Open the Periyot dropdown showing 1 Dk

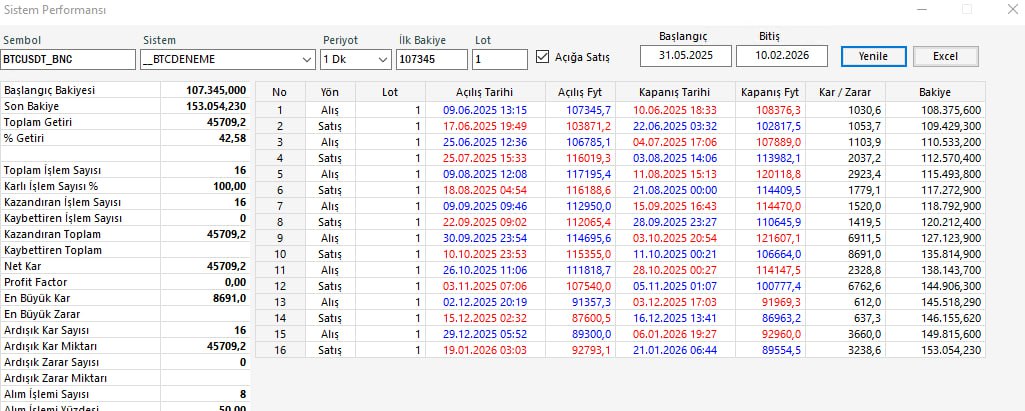click(356, 59)
